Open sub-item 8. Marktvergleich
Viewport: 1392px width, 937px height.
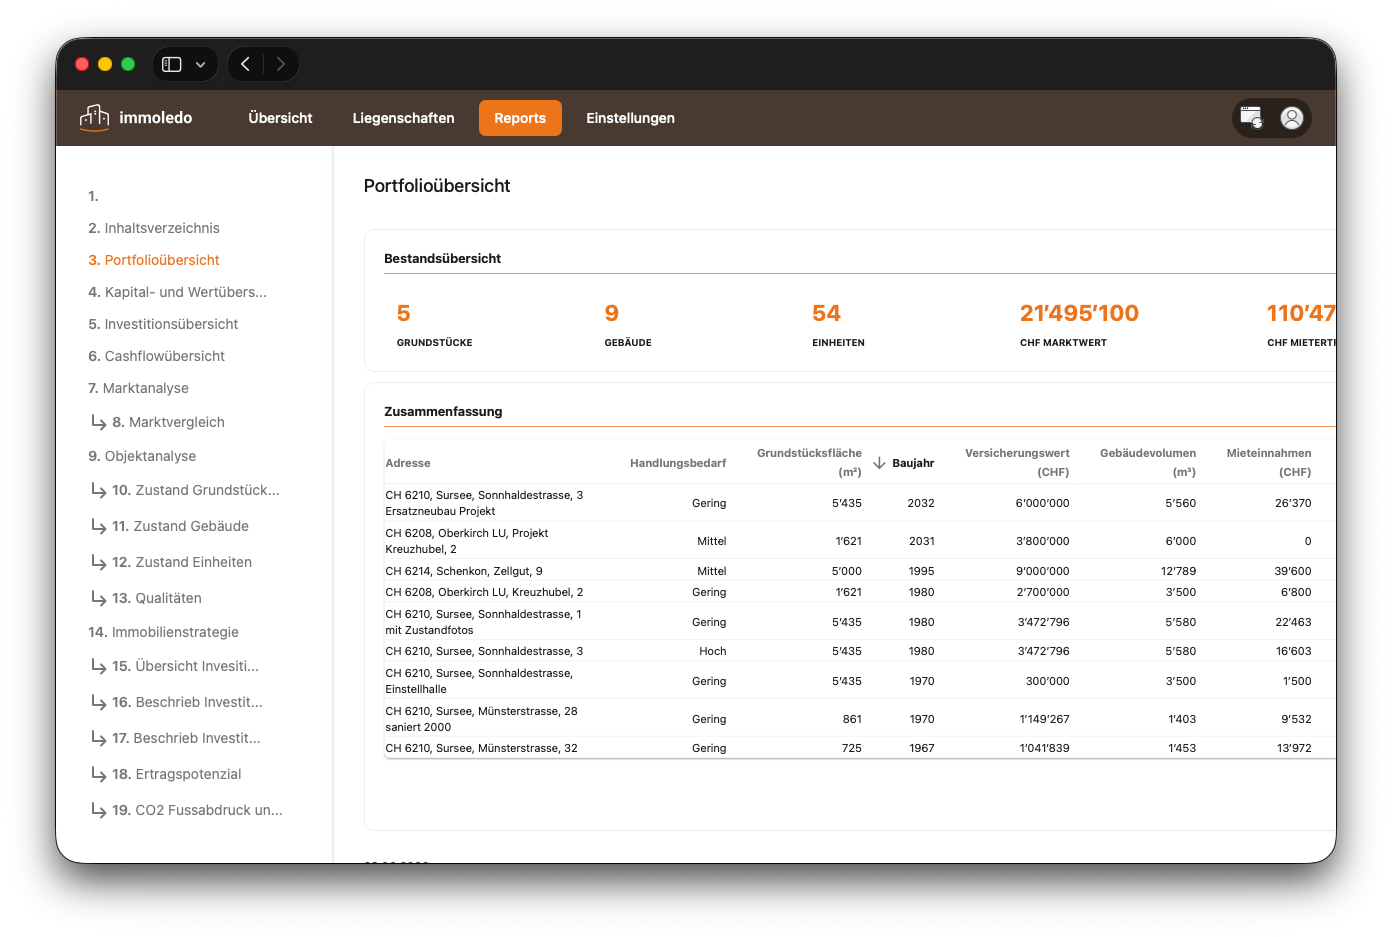point(168,422)
